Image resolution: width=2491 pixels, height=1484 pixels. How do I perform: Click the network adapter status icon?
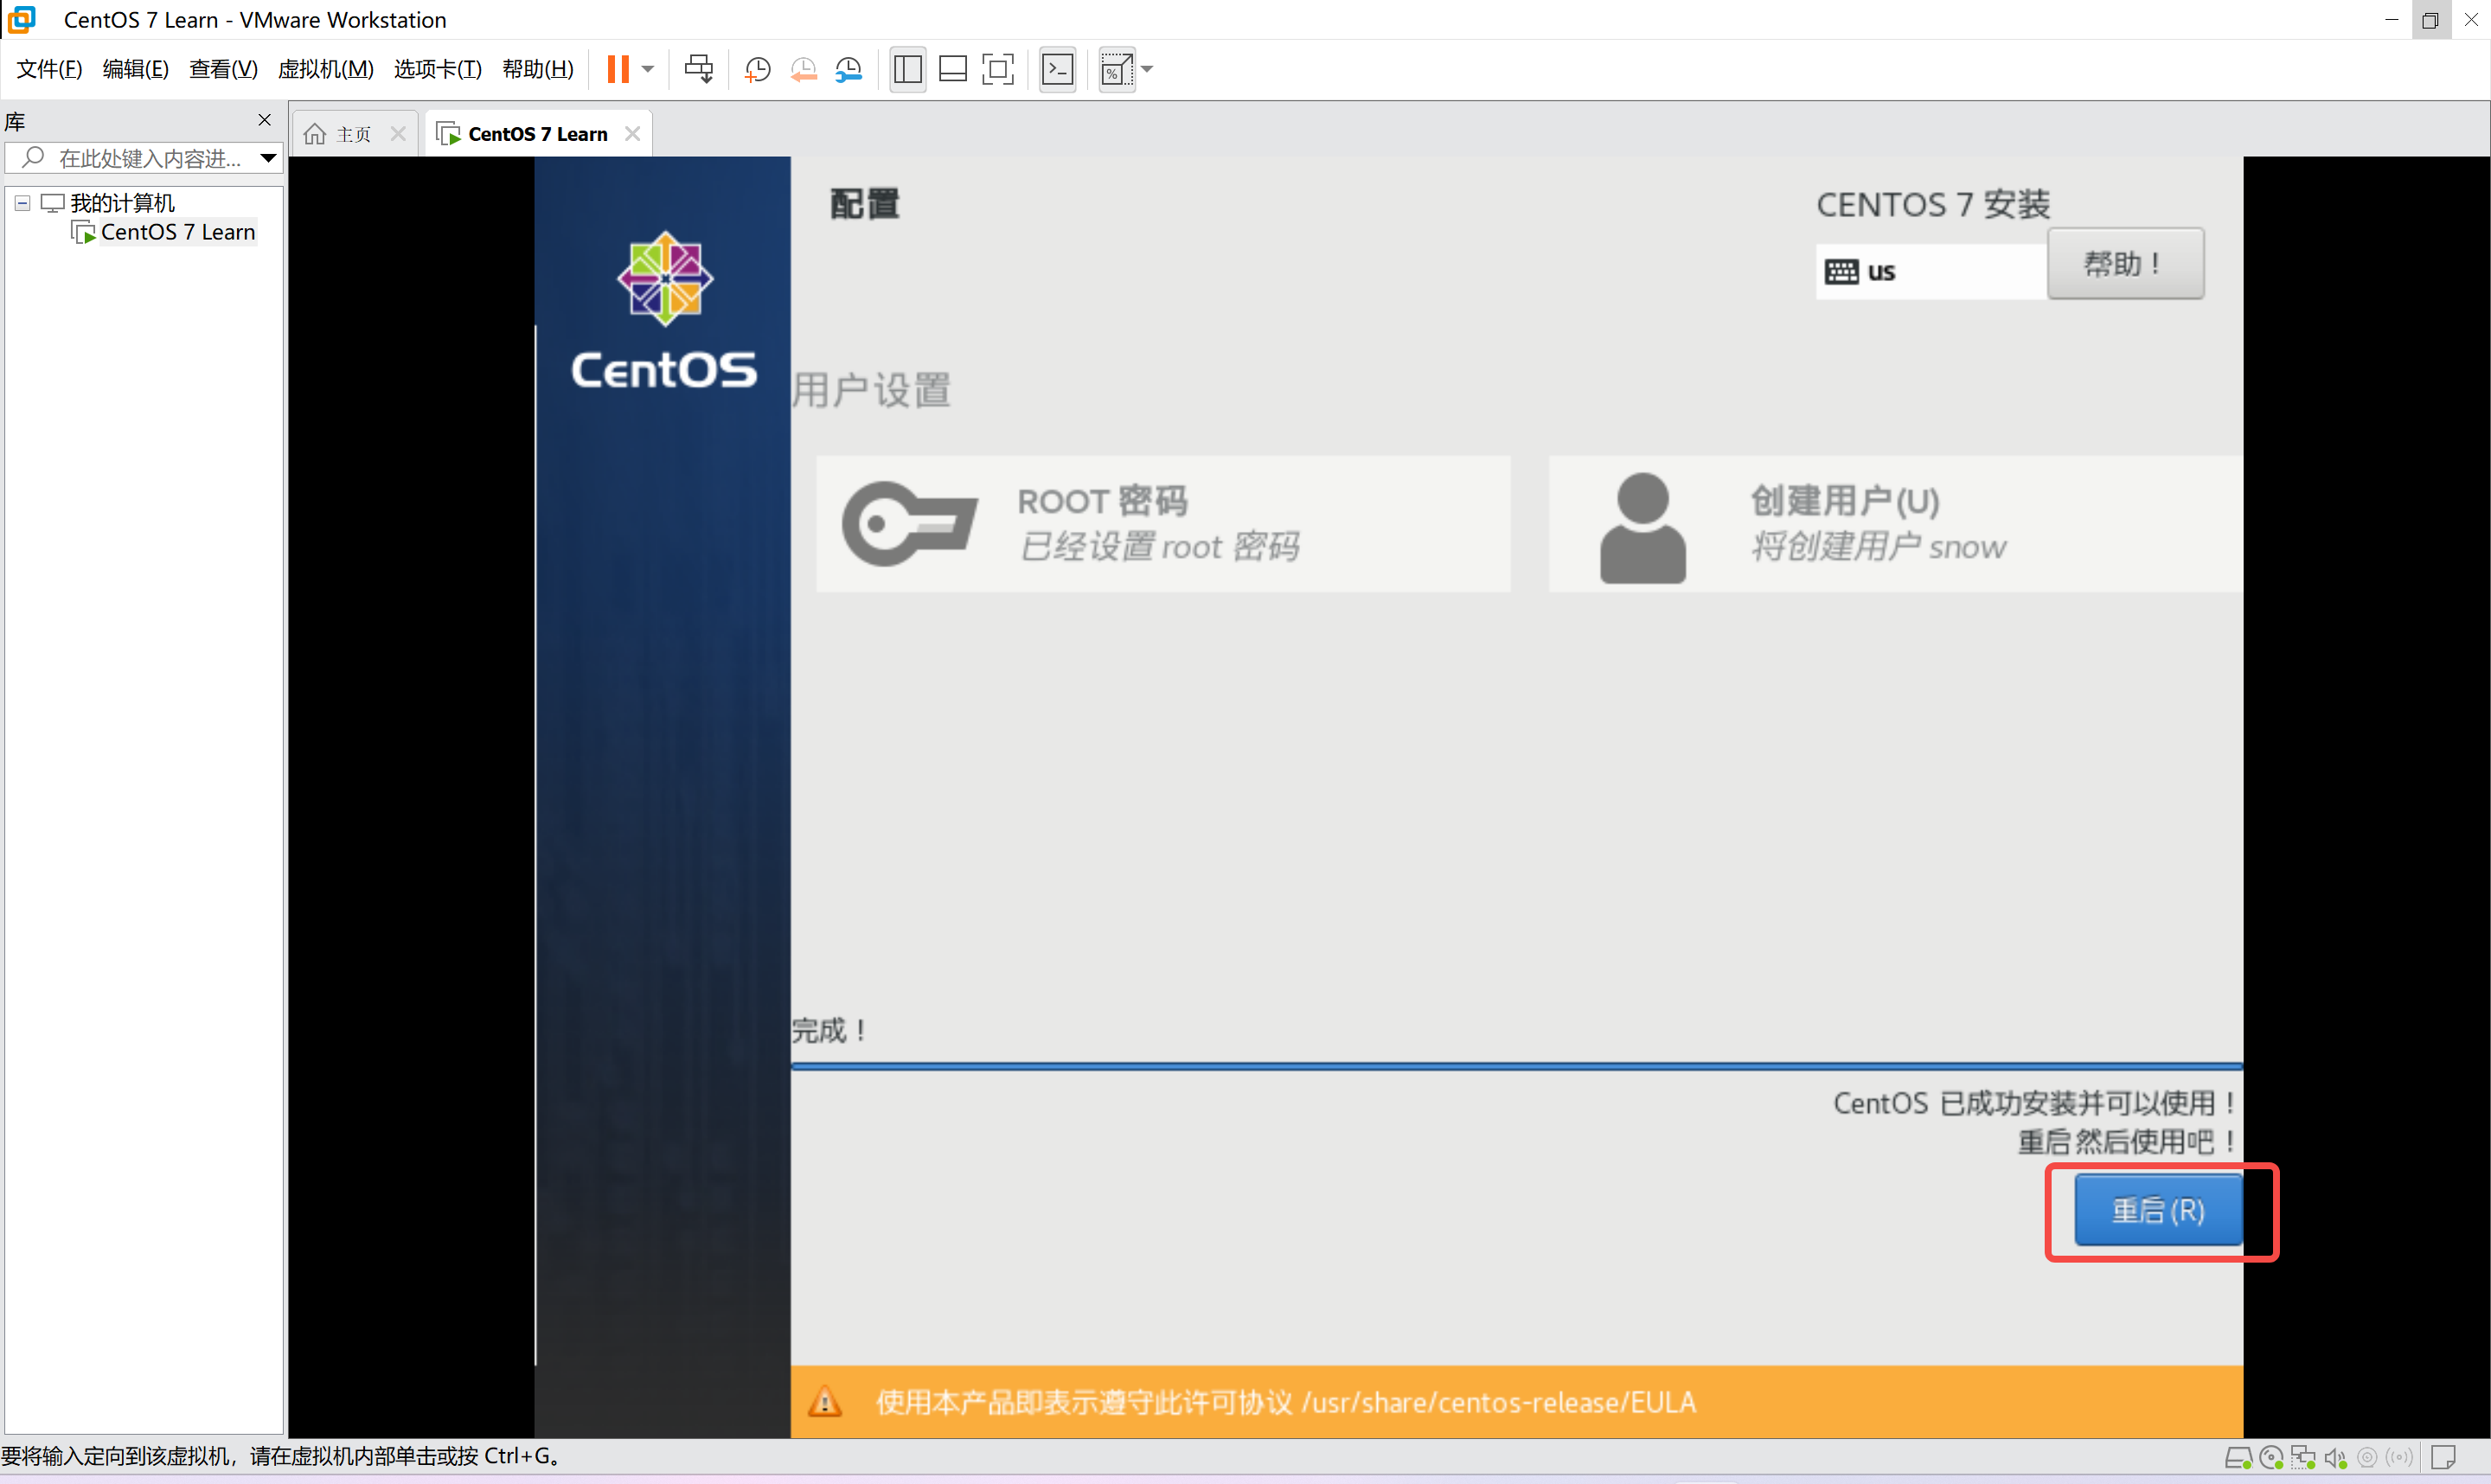tap(2304, 1458)
